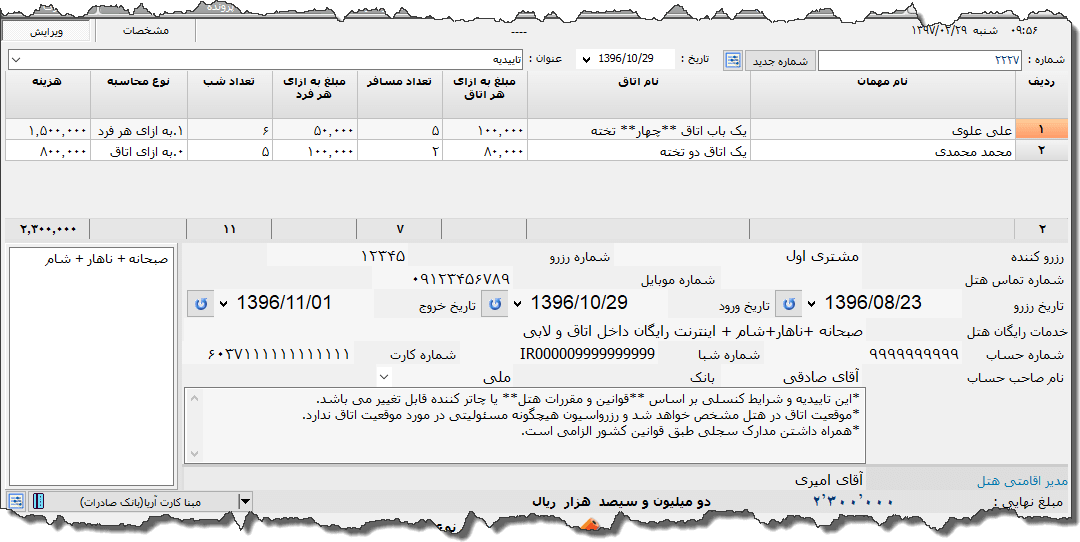Viewport: 1080px width, 542px height.
Task: Click the نام مهمان column header
Action: click(884, 94)
